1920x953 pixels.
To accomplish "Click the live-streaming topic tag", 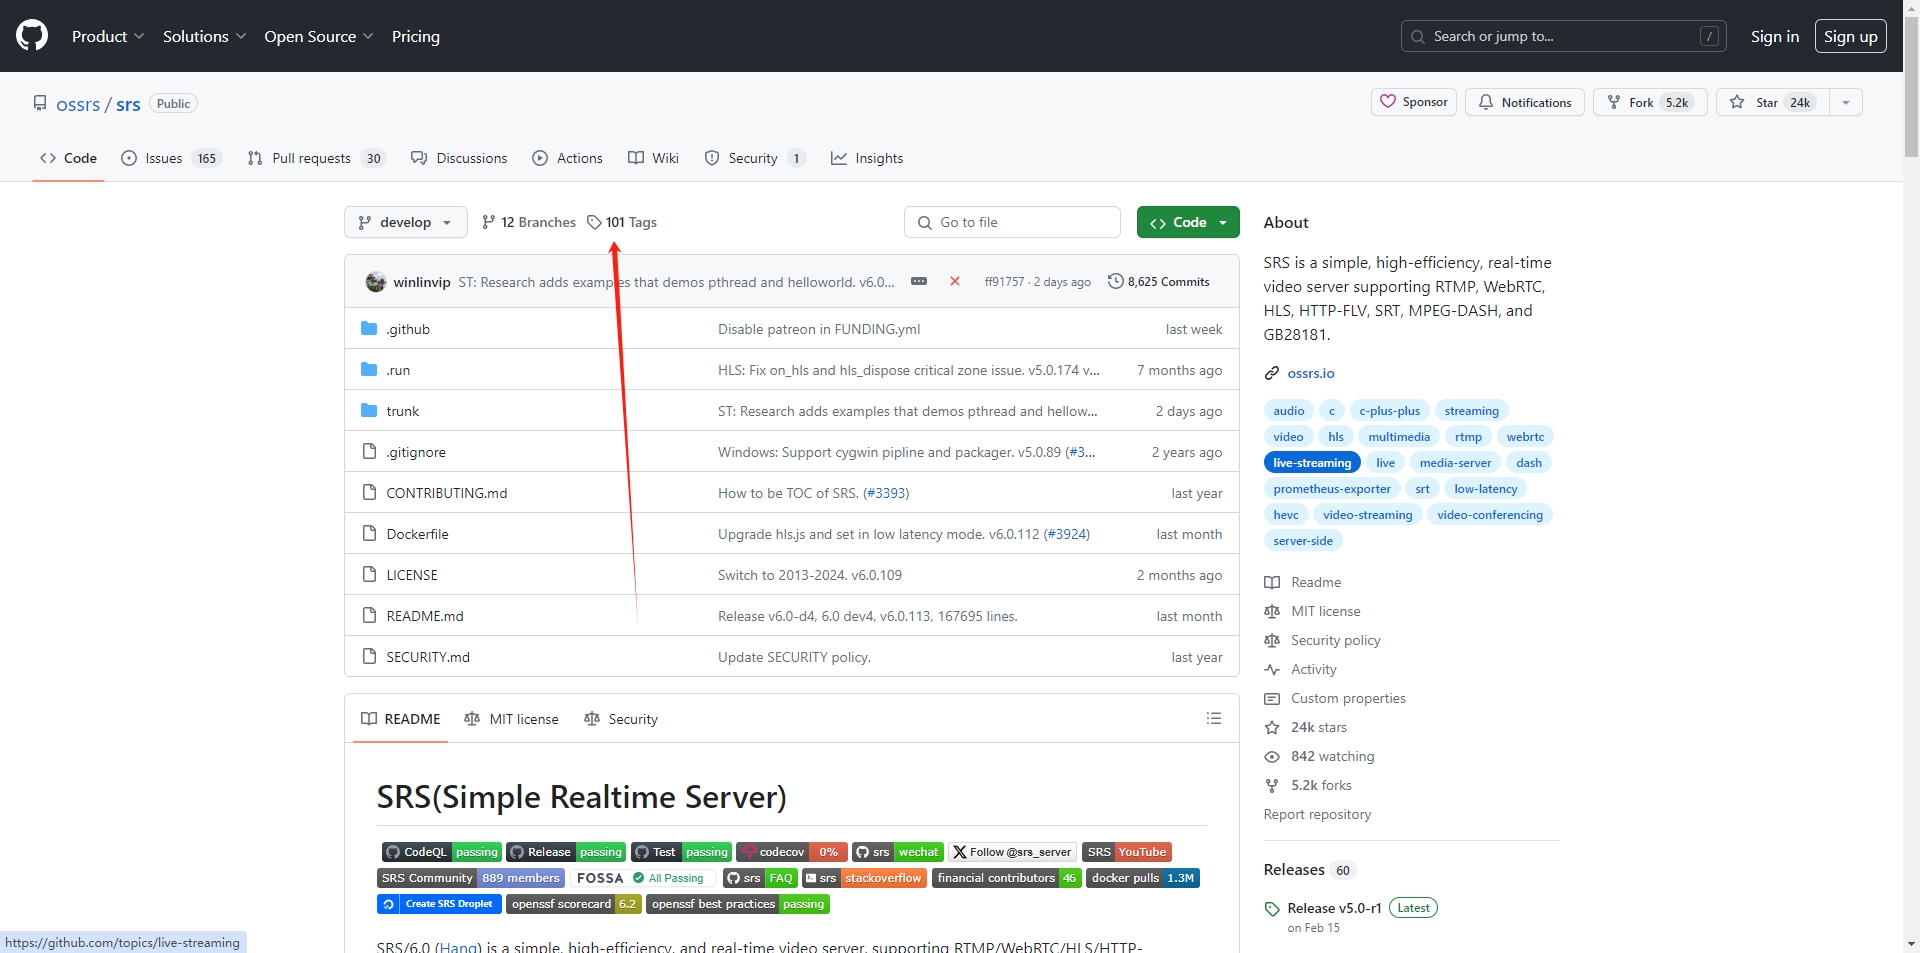I will point(1312,463).
